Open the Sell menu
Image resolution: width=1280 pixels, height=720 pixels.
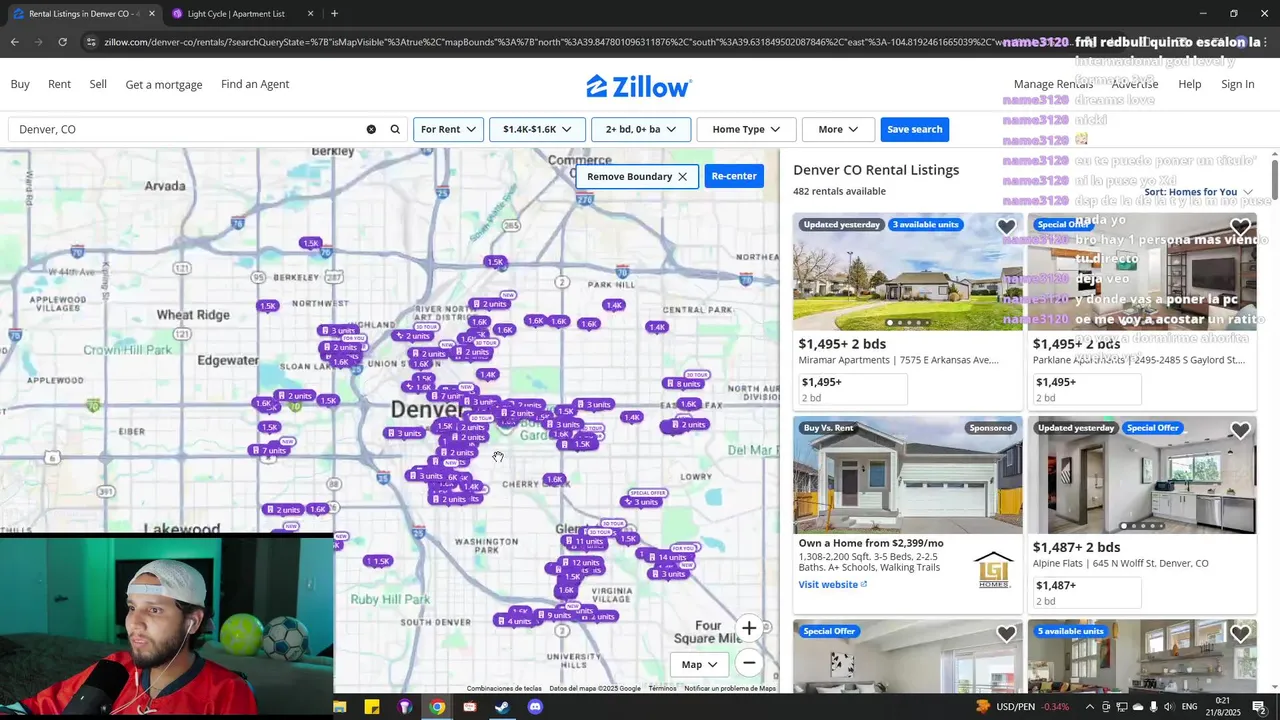tap(98, 84)
